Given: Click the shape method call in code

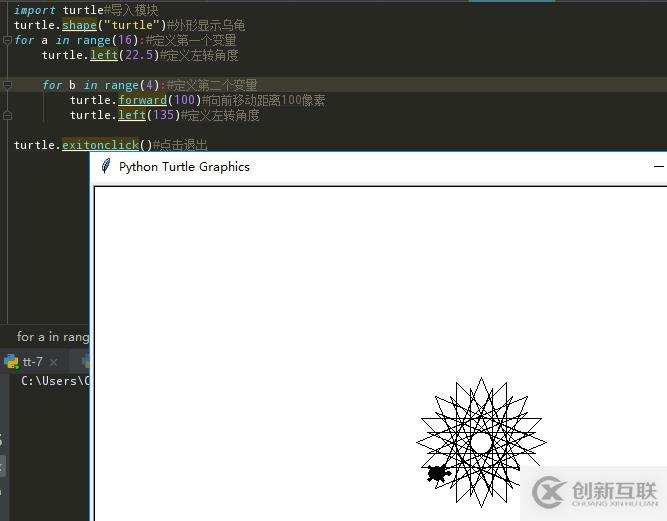Looking at the screenshot, I should point(80,25).
